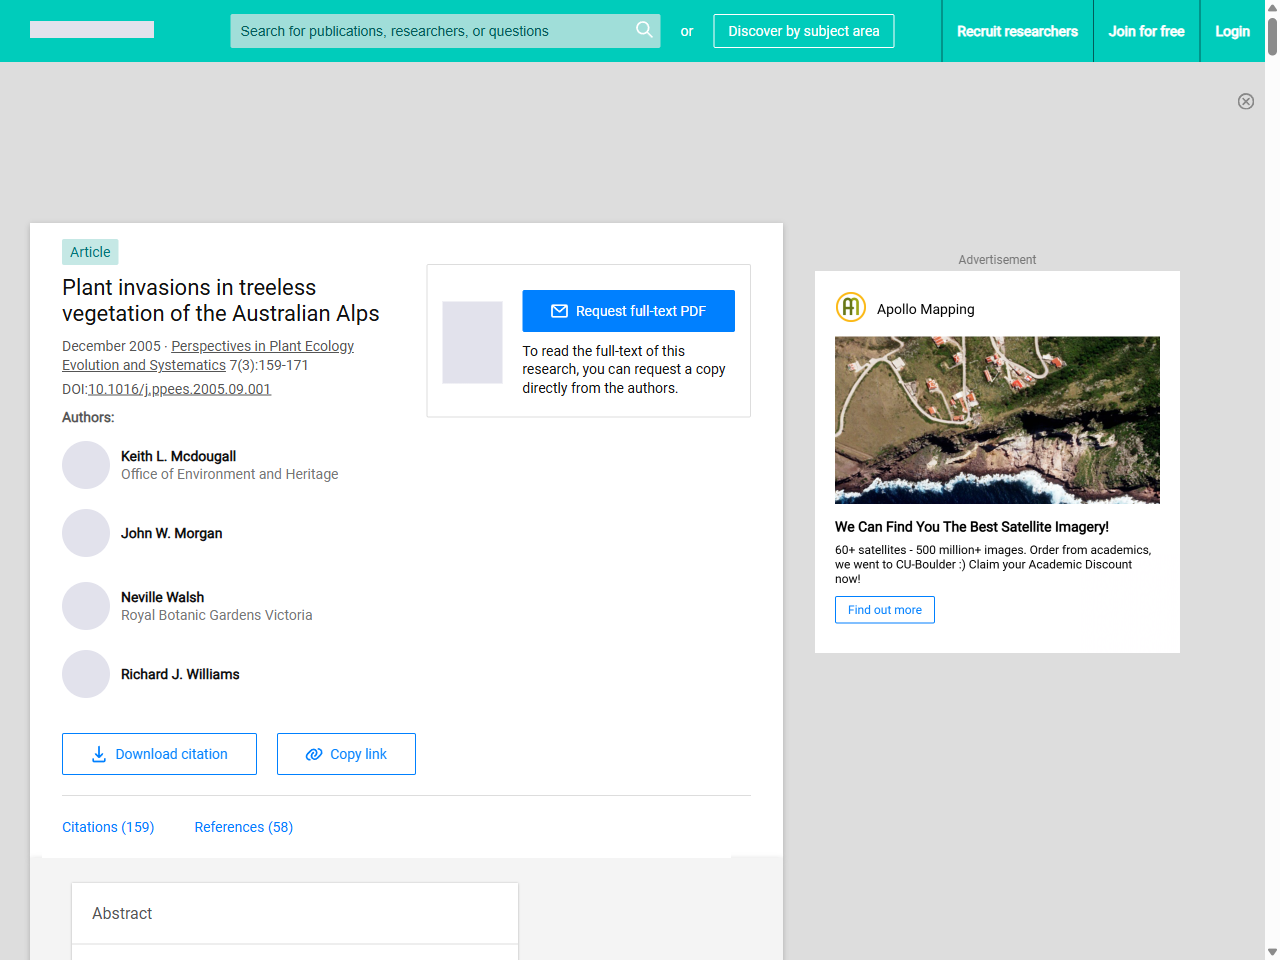Click the envelope icon on Request full-text PDF
This screenshot has height=960, width=1280.
pyautogui.click(x=560, y=311)
